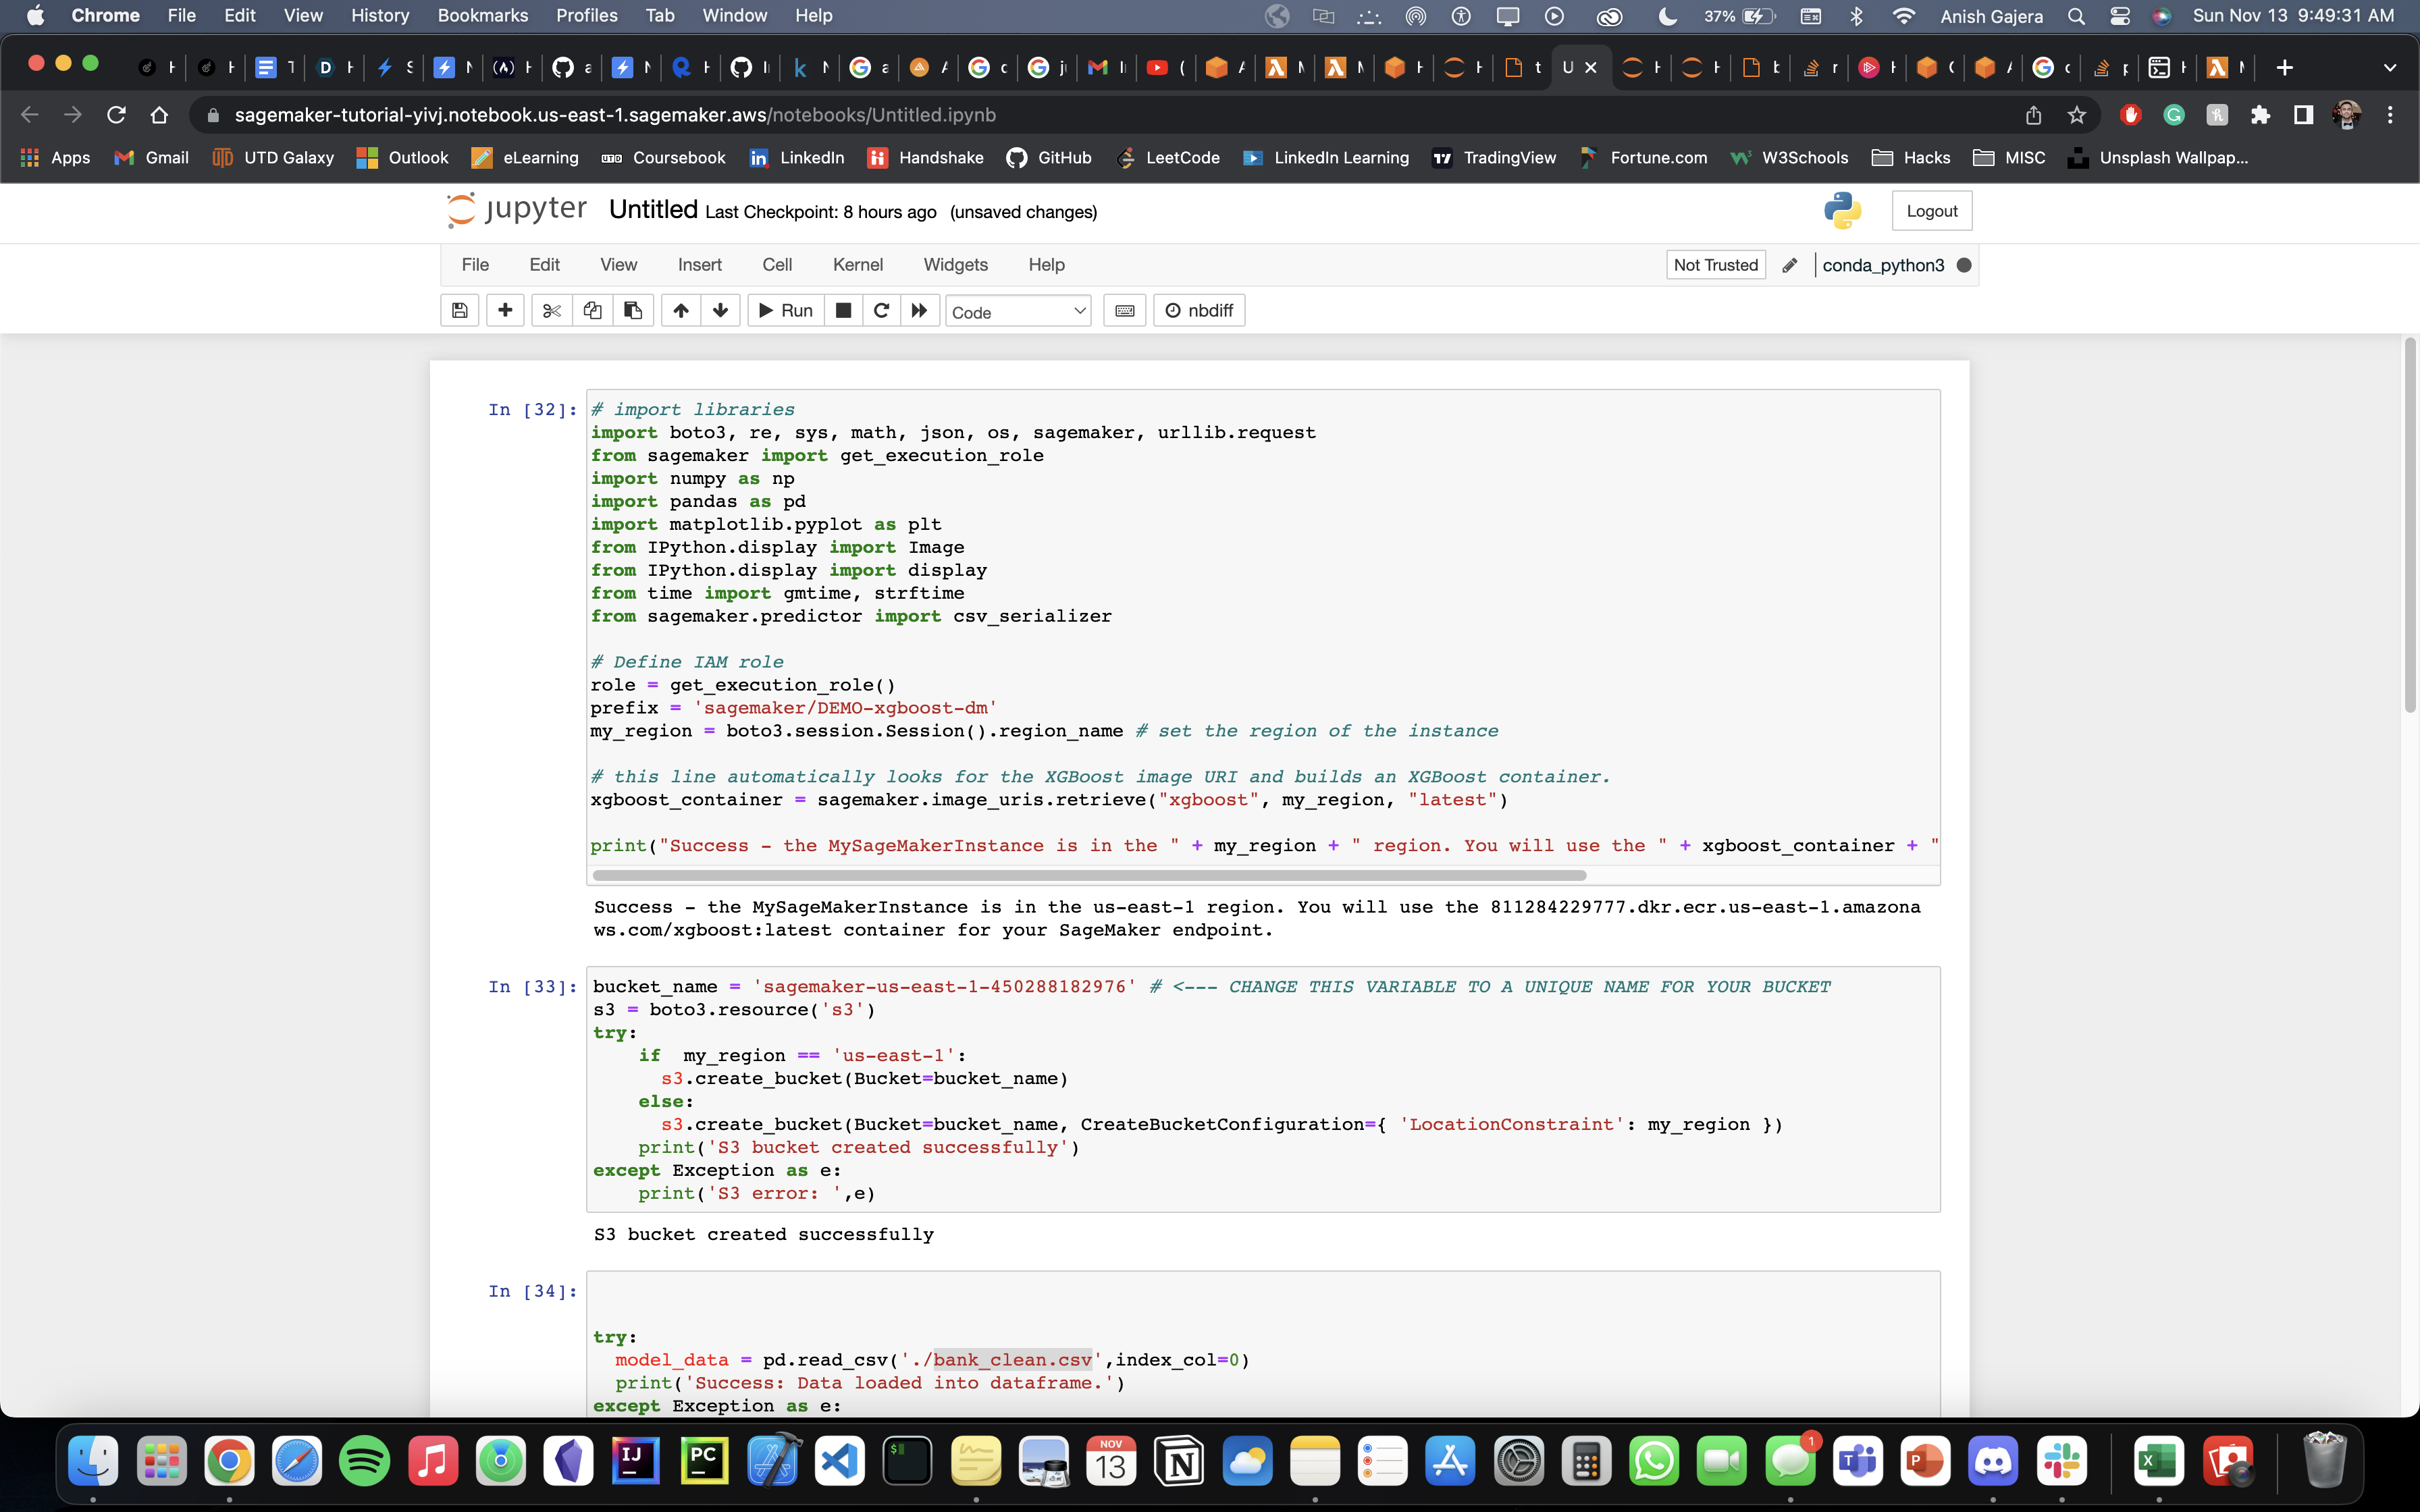
Task: Expand the Chrome tab search chevron
Action: (2390, 68)
